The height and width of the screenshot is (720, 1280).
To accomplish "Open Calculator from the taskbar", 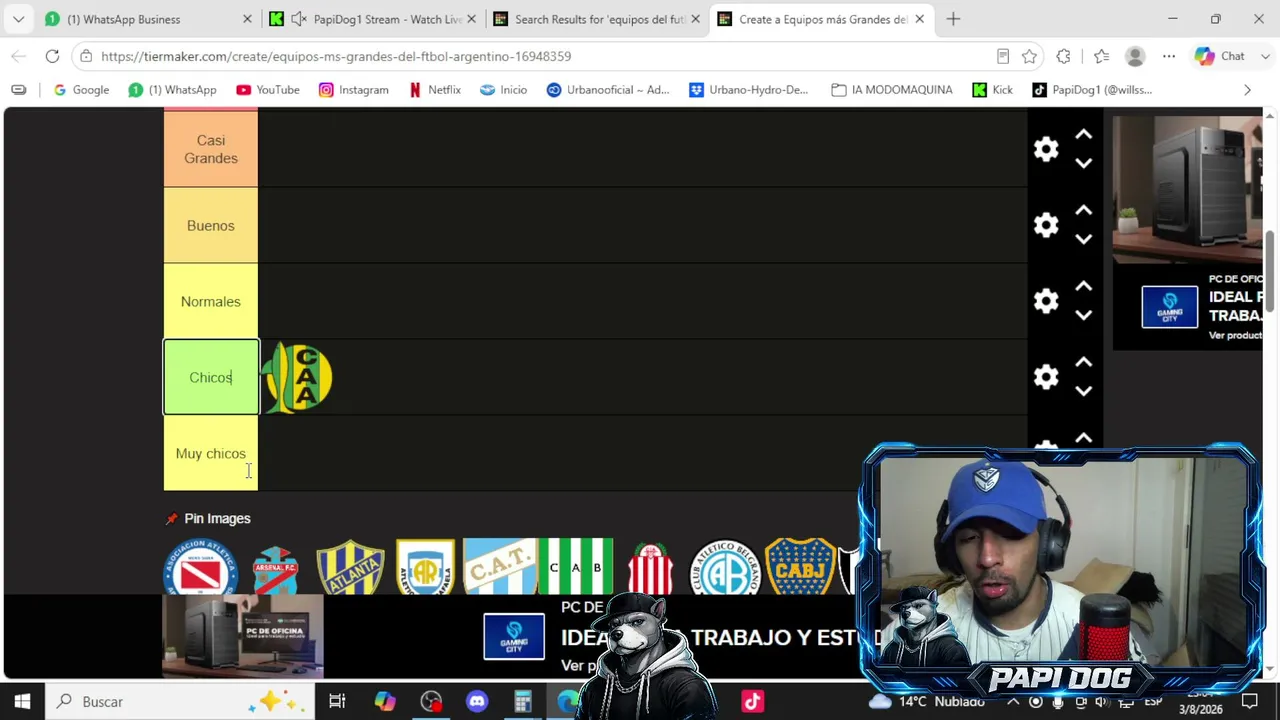I will [x=523, y=702].
